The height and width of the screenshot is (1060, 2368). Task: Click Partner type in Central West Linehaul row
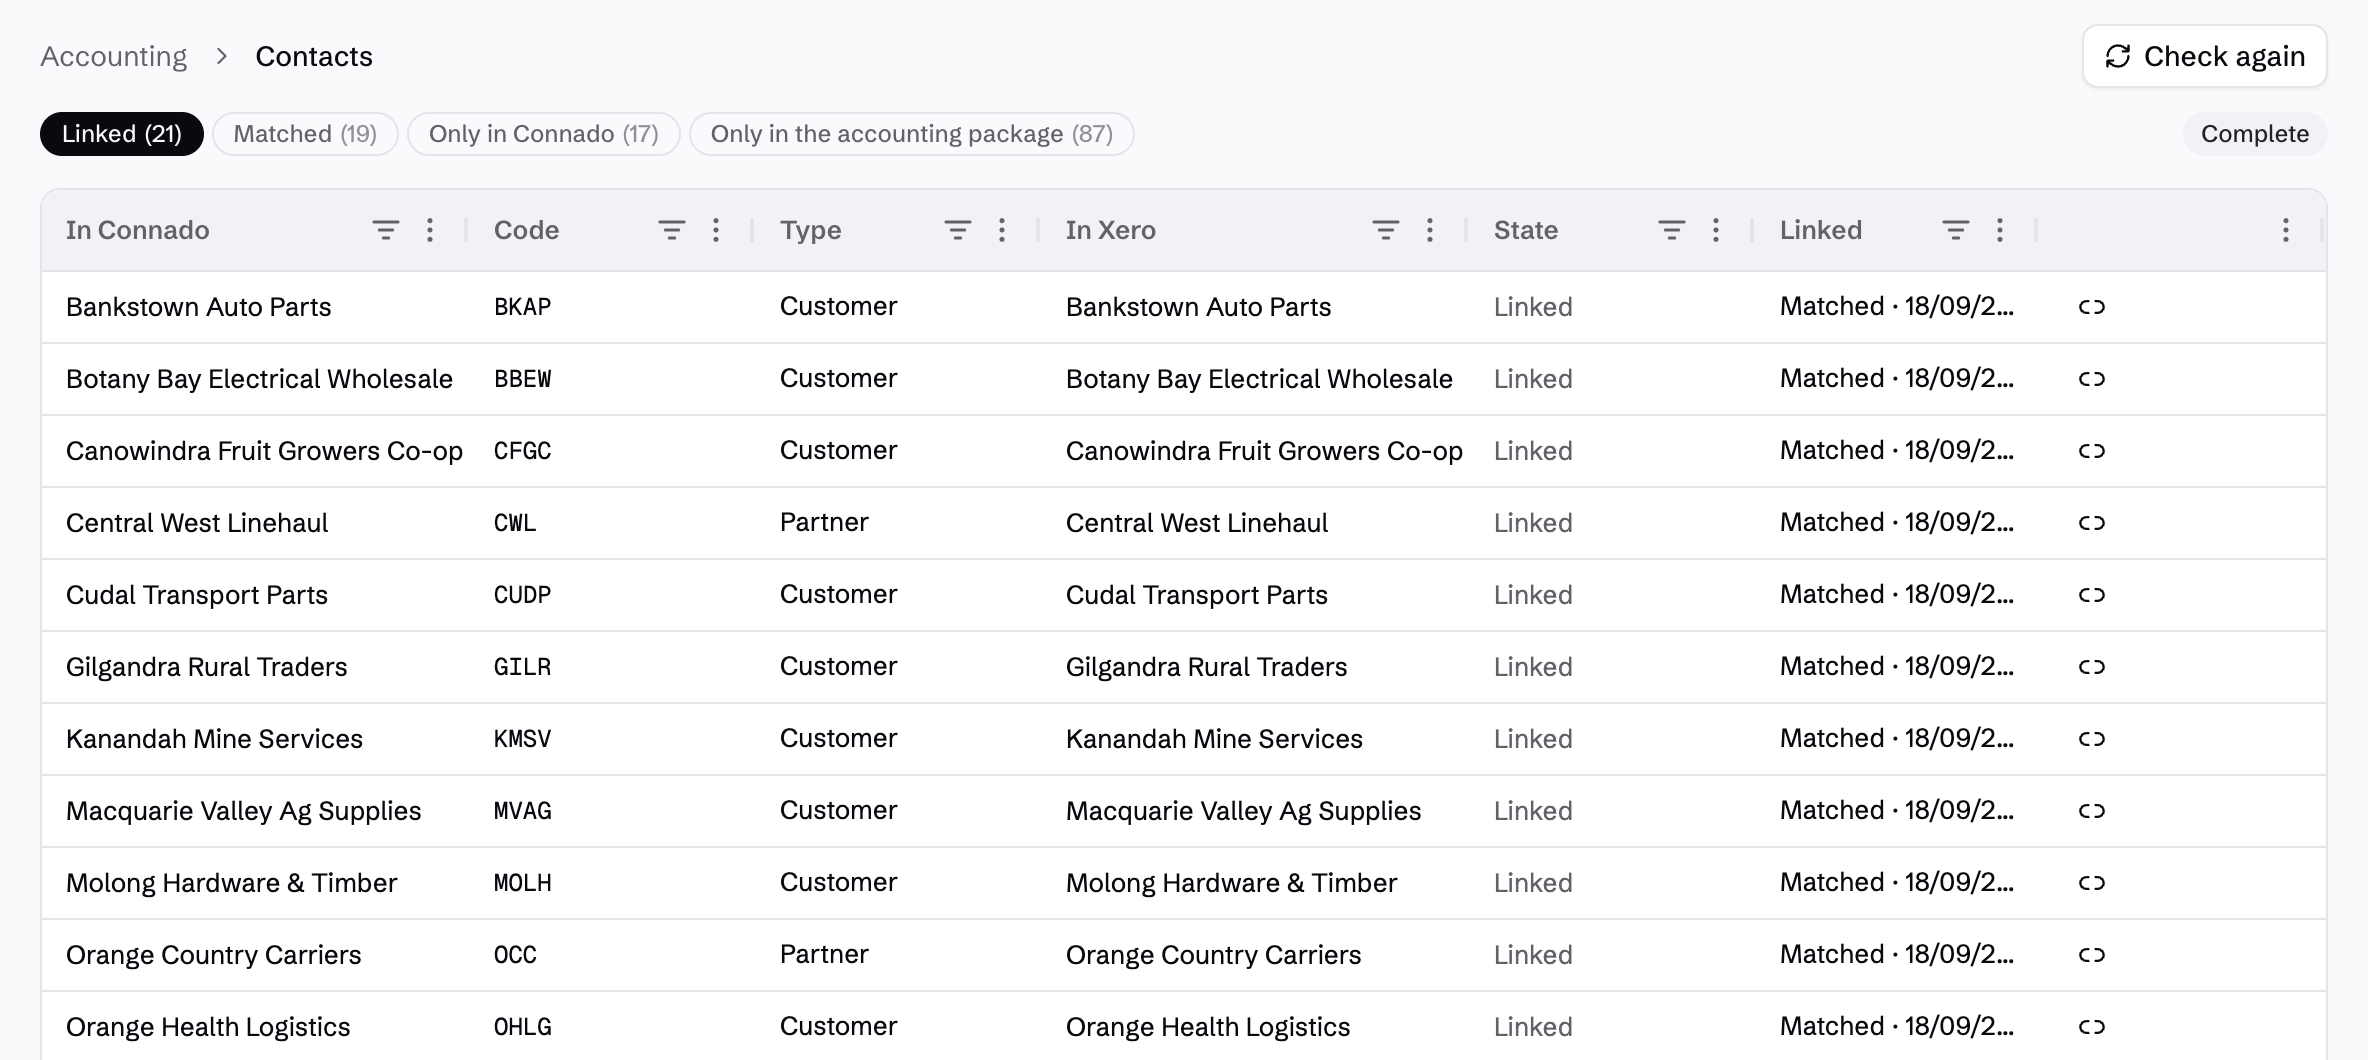click(824, 523)
